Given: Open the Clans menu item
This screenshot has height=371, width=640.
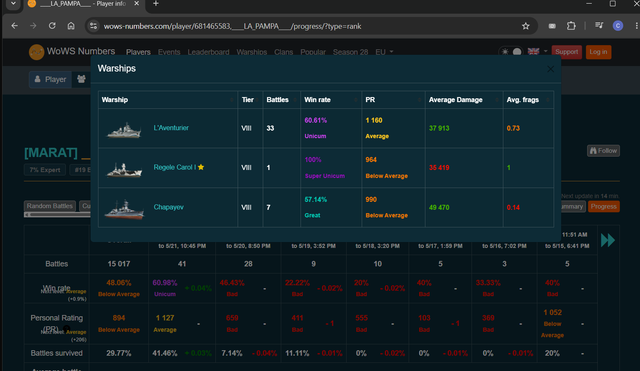Looking at the screenshot, I should (x=283, y=52).
